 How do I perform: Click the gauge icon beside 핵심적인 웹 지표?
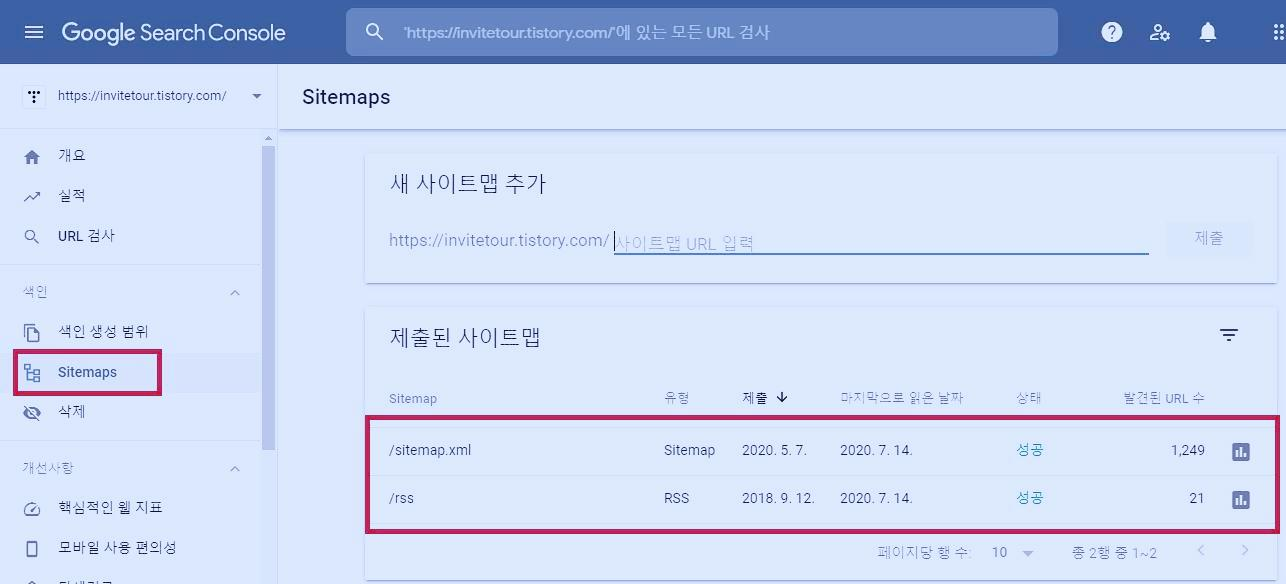[32, 508]
